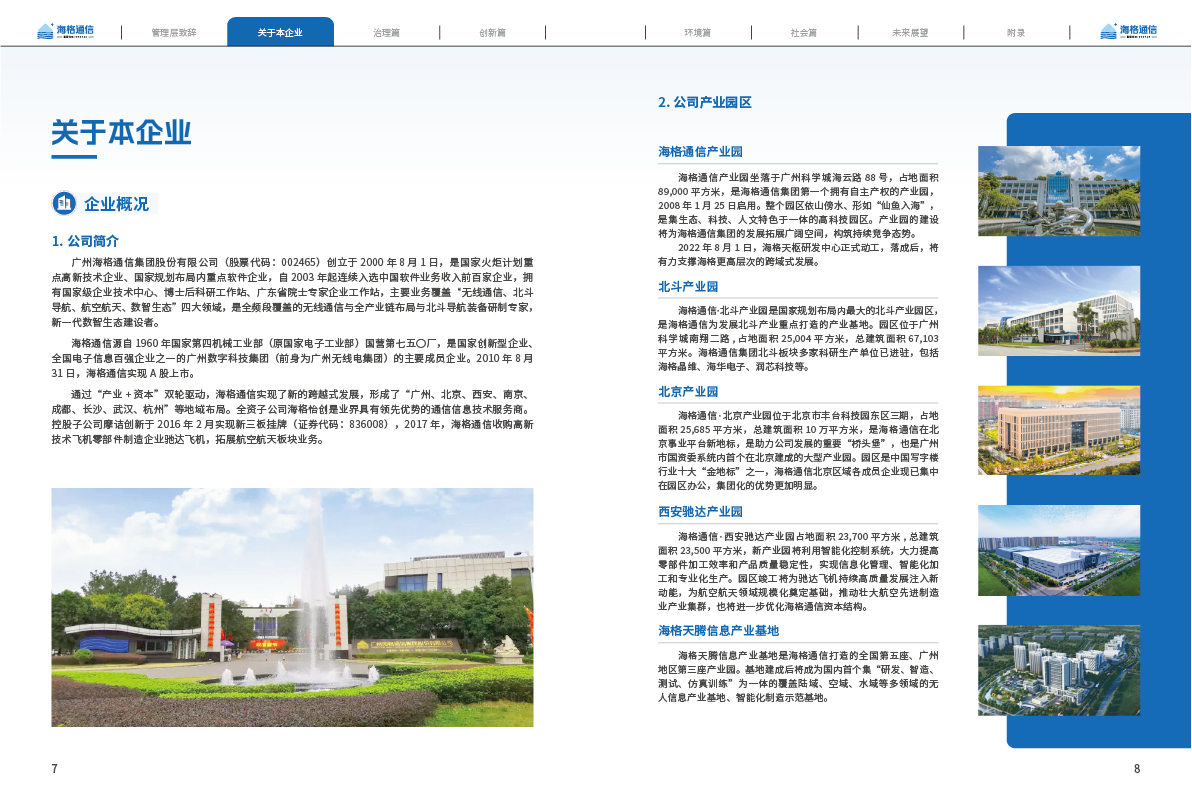Click the round building icon above 公司简介
Image resolution: width=1192 pixels, height=809 pixels.
pos(63,203)
